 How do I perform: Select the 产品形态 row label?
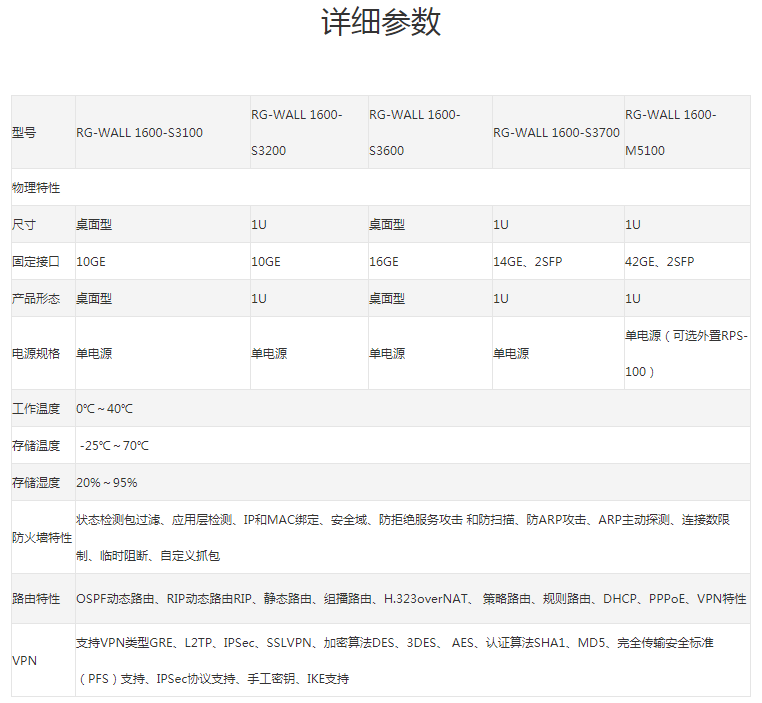tap(36, 299)
